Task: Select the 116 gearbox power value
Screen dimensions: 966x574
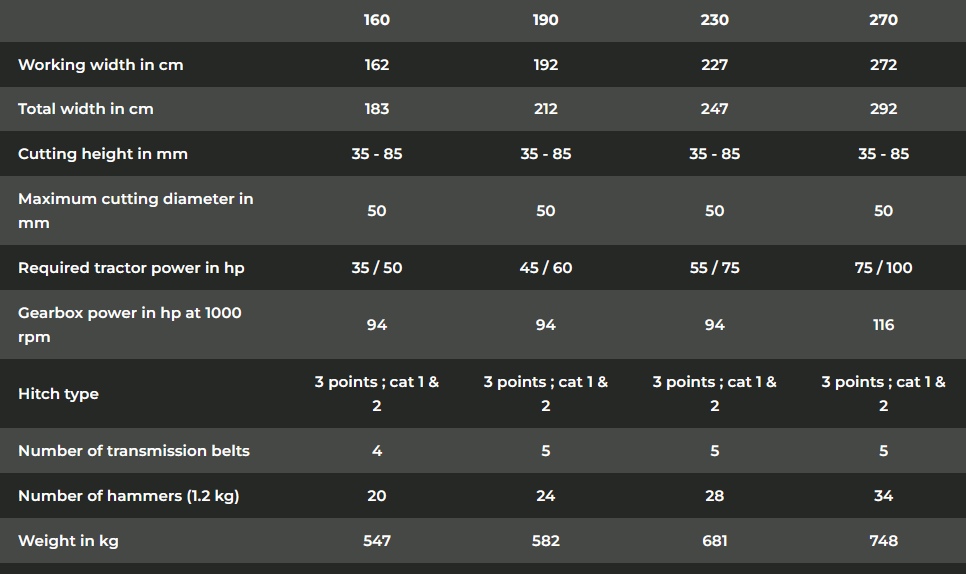Action: (x=884, y=325)
